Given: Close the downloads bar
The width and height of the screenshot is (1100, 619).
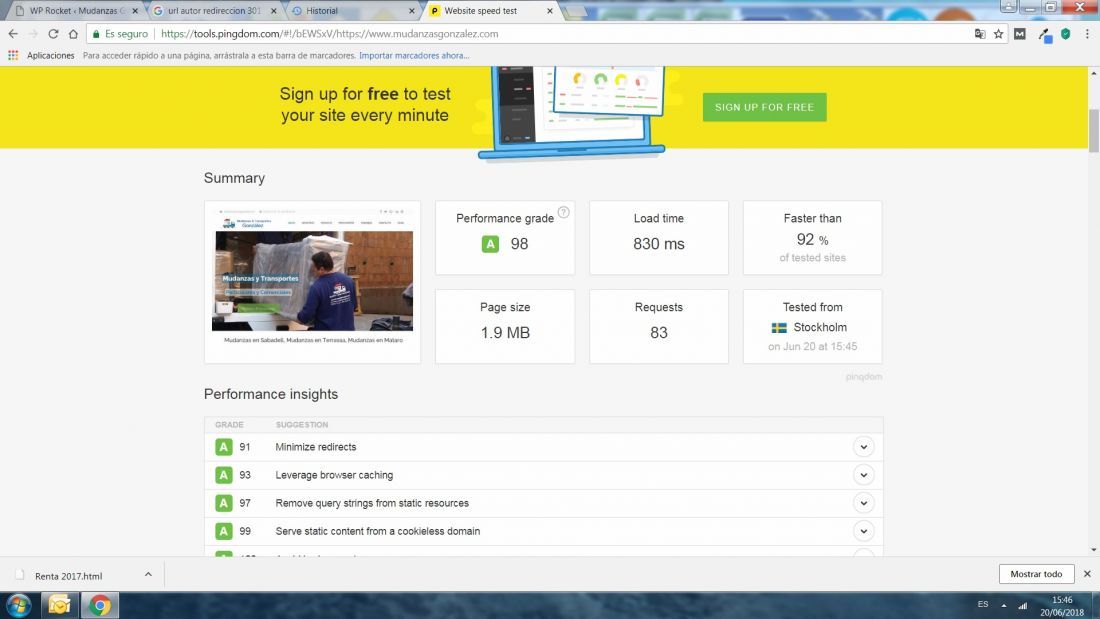Looking at the screenshot, I should click(x=1087, y=574).
